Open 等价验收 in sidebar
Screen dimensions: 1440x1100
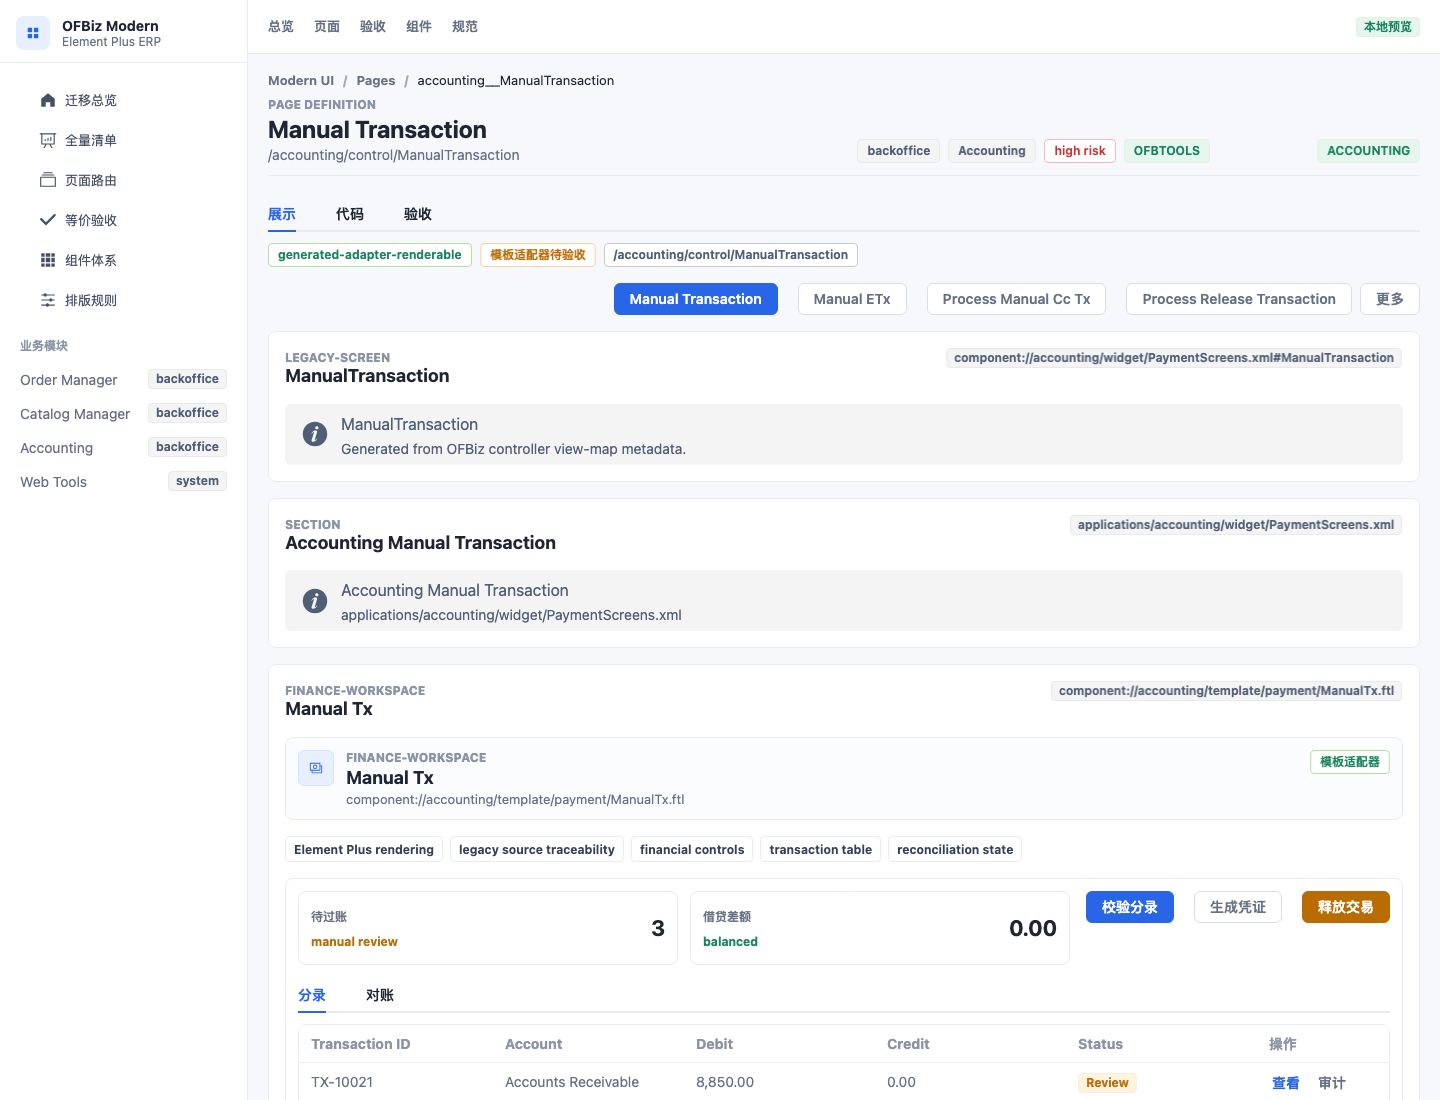coord(124,220)
